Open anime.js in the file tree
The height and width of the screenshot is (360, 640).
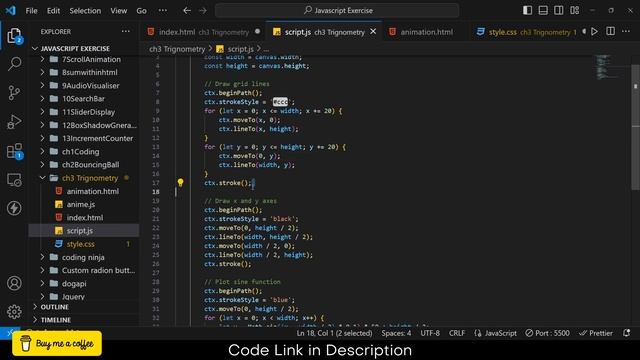pyautogui.click(x=85, y=204)
